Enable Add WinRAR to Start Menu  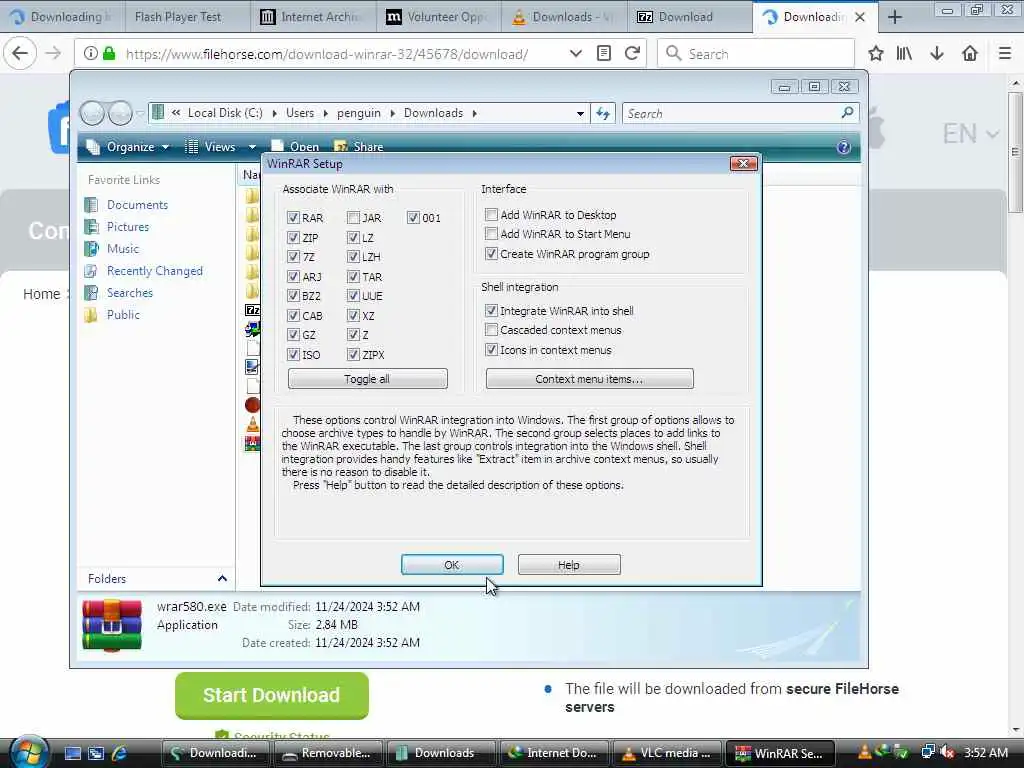pos(491,233)
